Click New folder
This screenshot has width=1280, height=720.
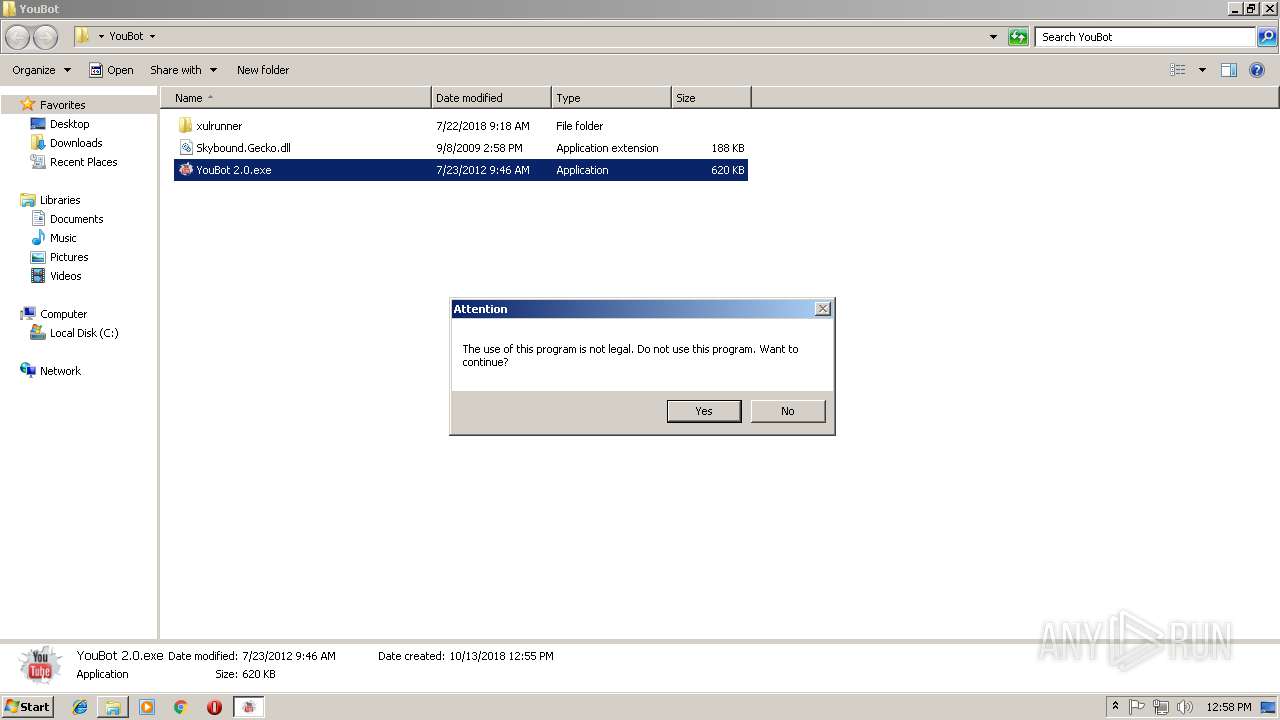[263, 70]
